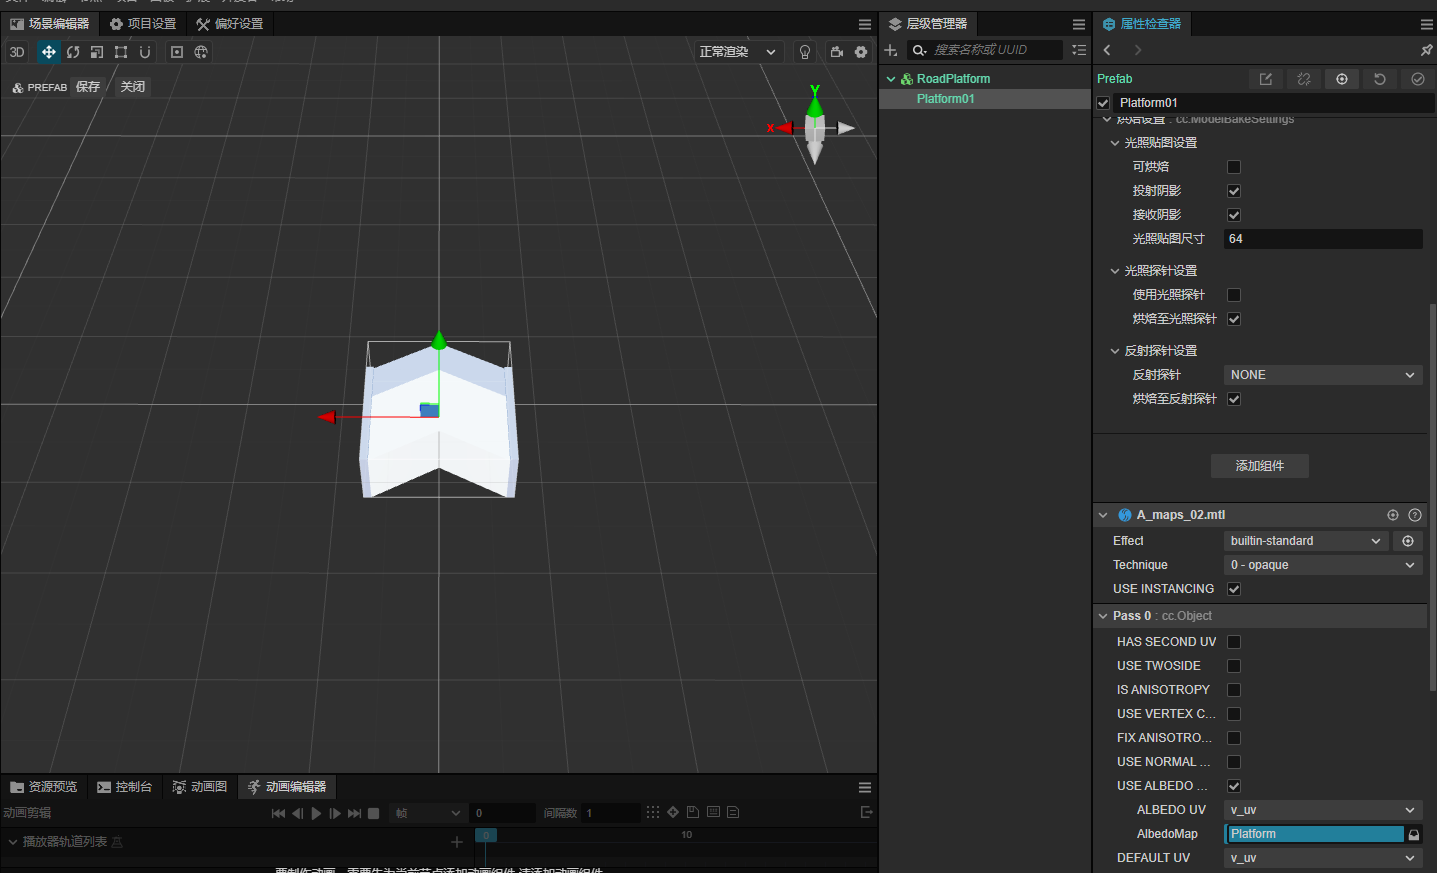Select the rotate gizmo tool

[x=73, y=52]
